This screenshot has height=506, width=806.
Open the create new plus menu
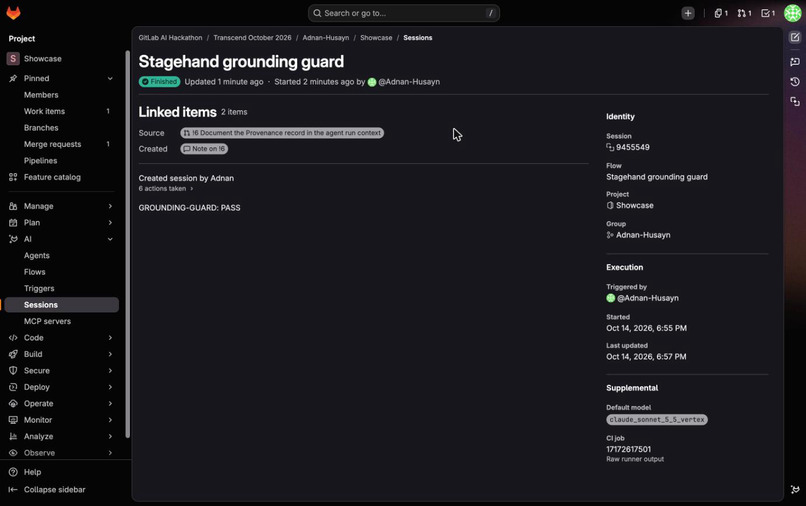click(688, 13)
